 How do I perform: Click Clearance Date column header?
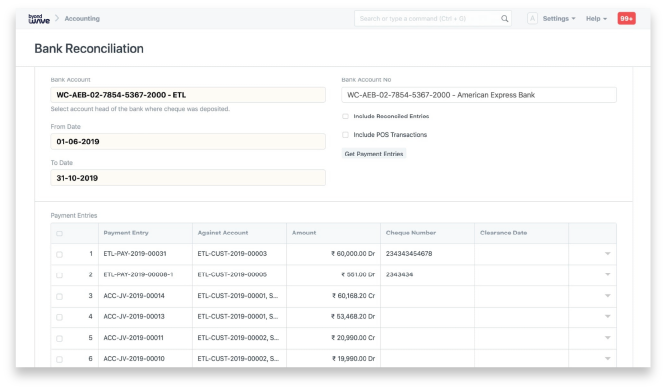click(x=503, y=233)
